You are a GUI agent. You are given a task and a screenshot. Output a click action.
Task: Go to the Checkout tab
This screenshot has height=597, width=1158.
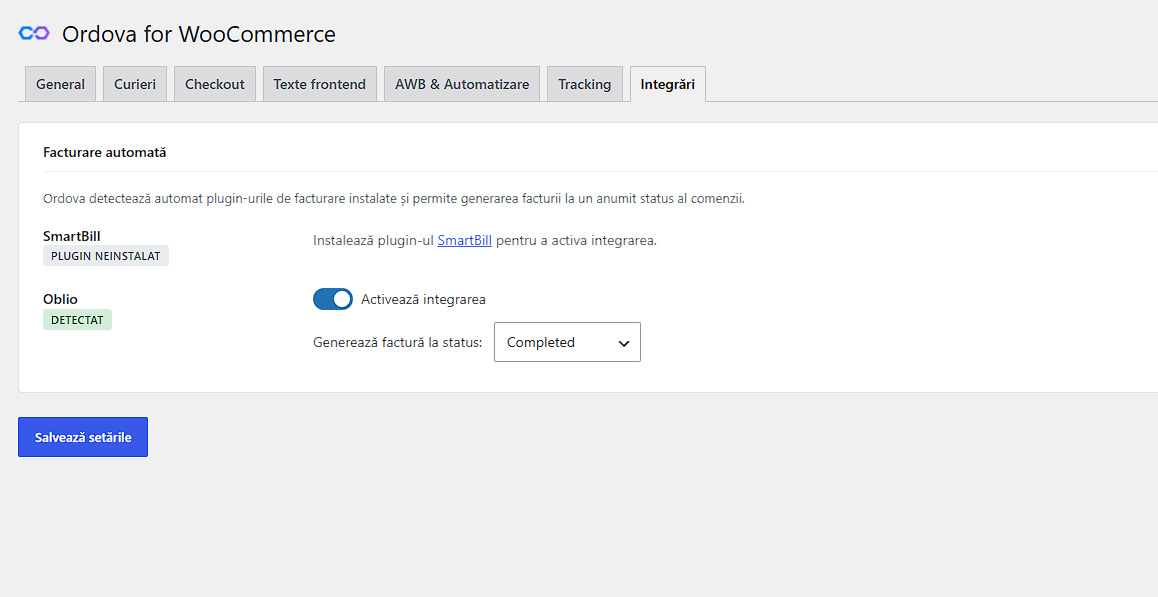215,84
